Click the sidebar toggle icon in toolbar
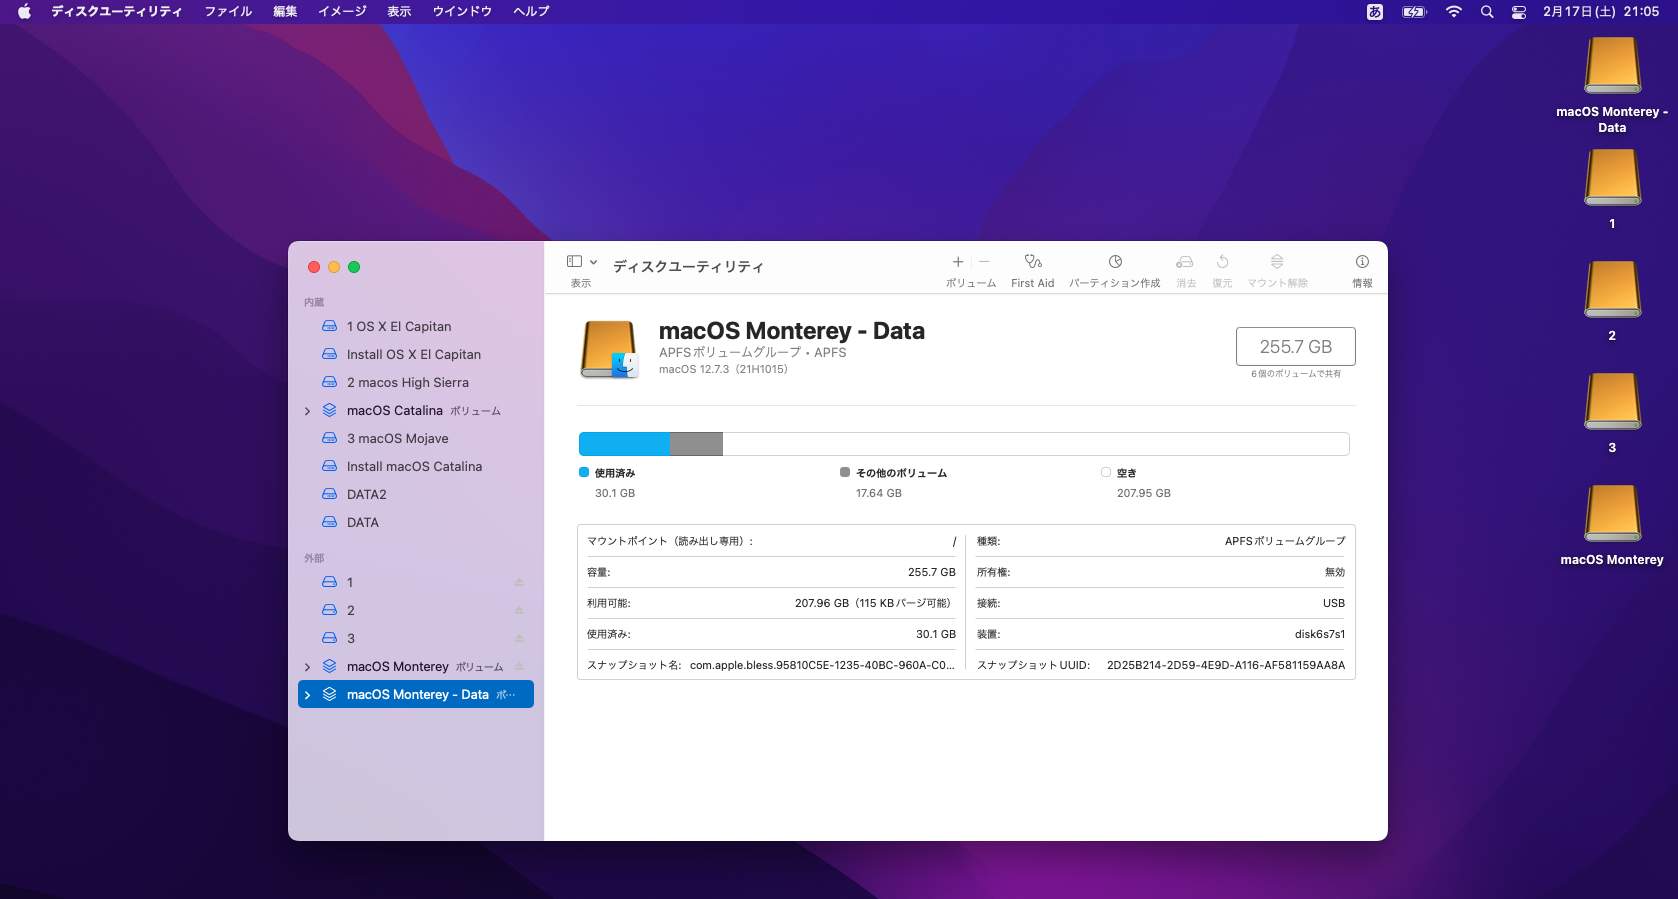The height and width of the screenshot is (899, 1678). [x=574, y=262]
